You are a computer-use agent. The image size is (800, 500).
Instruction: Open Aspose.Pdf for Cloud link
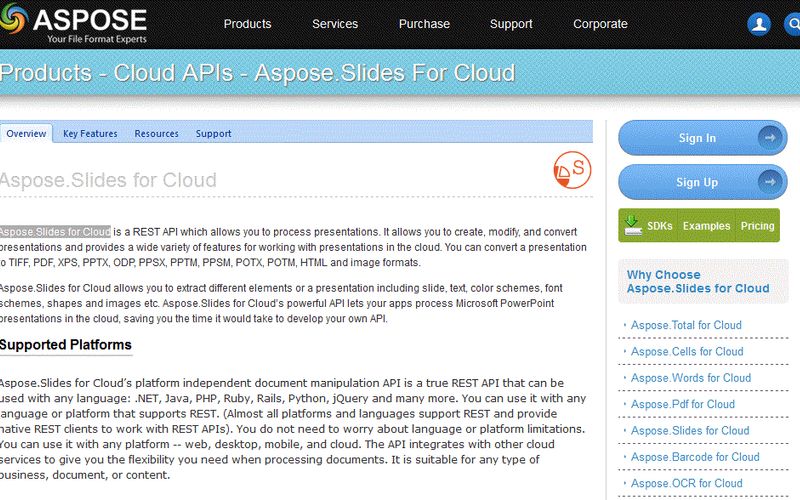683,404
